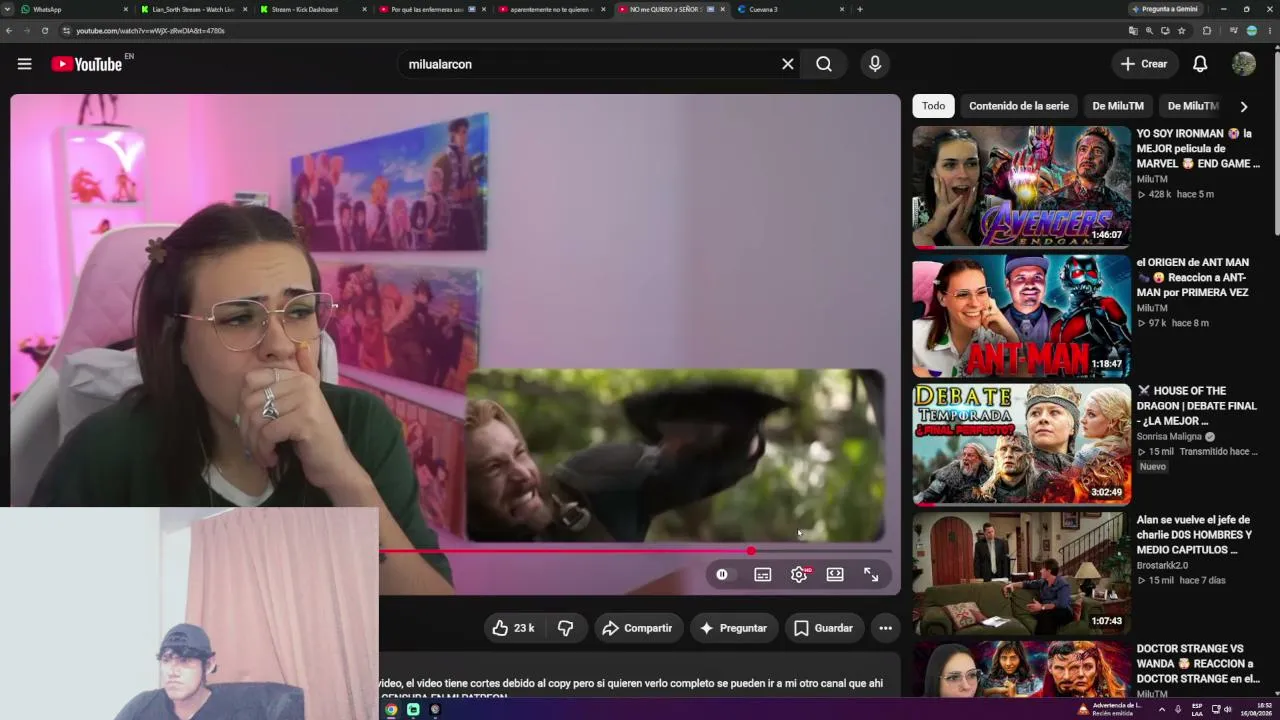Open title 'Alan se vuelve el jefe de charlie'

[x=1194, y=535]
